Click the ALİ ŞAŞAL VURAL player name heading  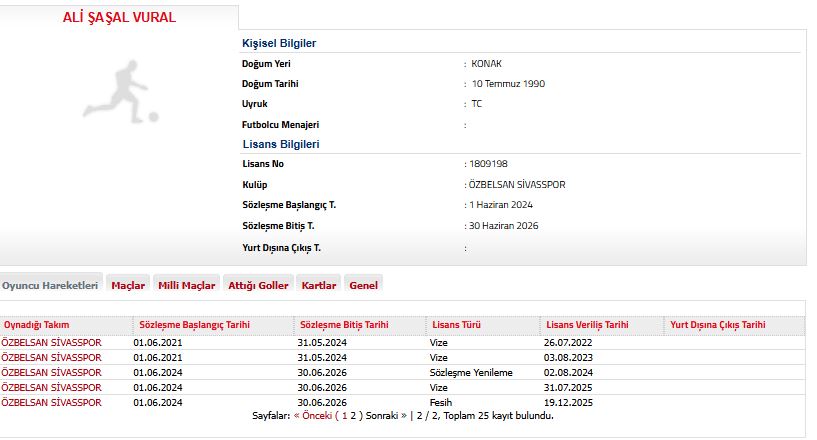[x=120, y=17]
